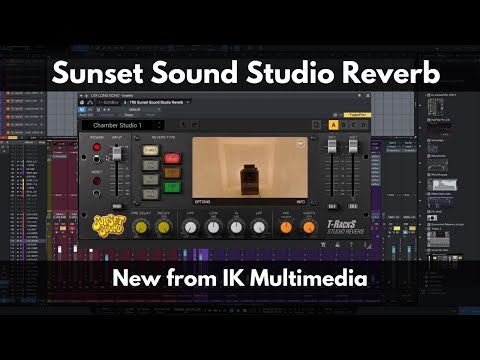
Task: Click the Mod orange knob
Action: pos(286,228)
